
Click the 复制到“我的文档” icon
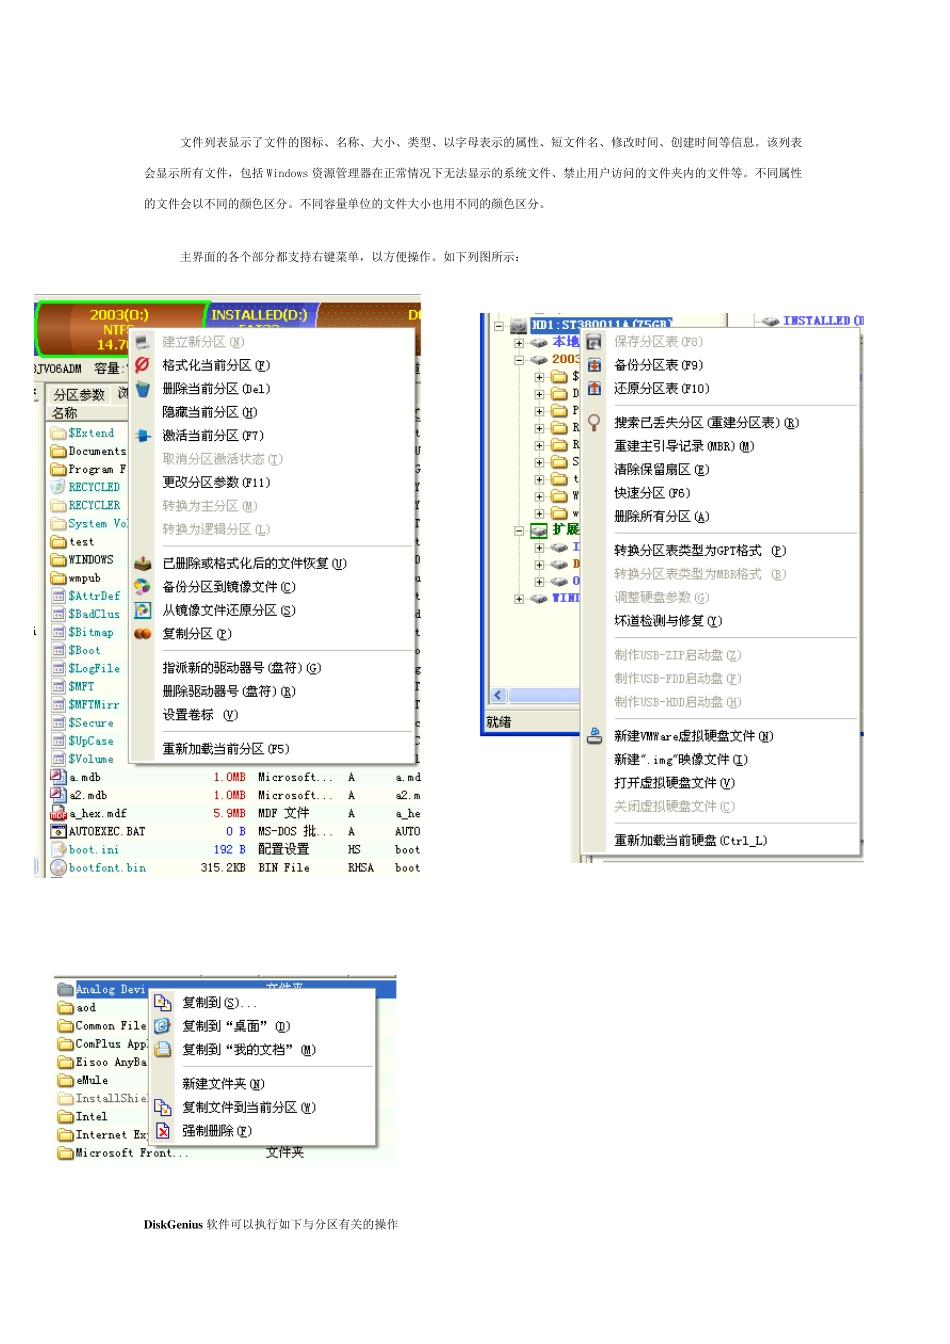162,1049
